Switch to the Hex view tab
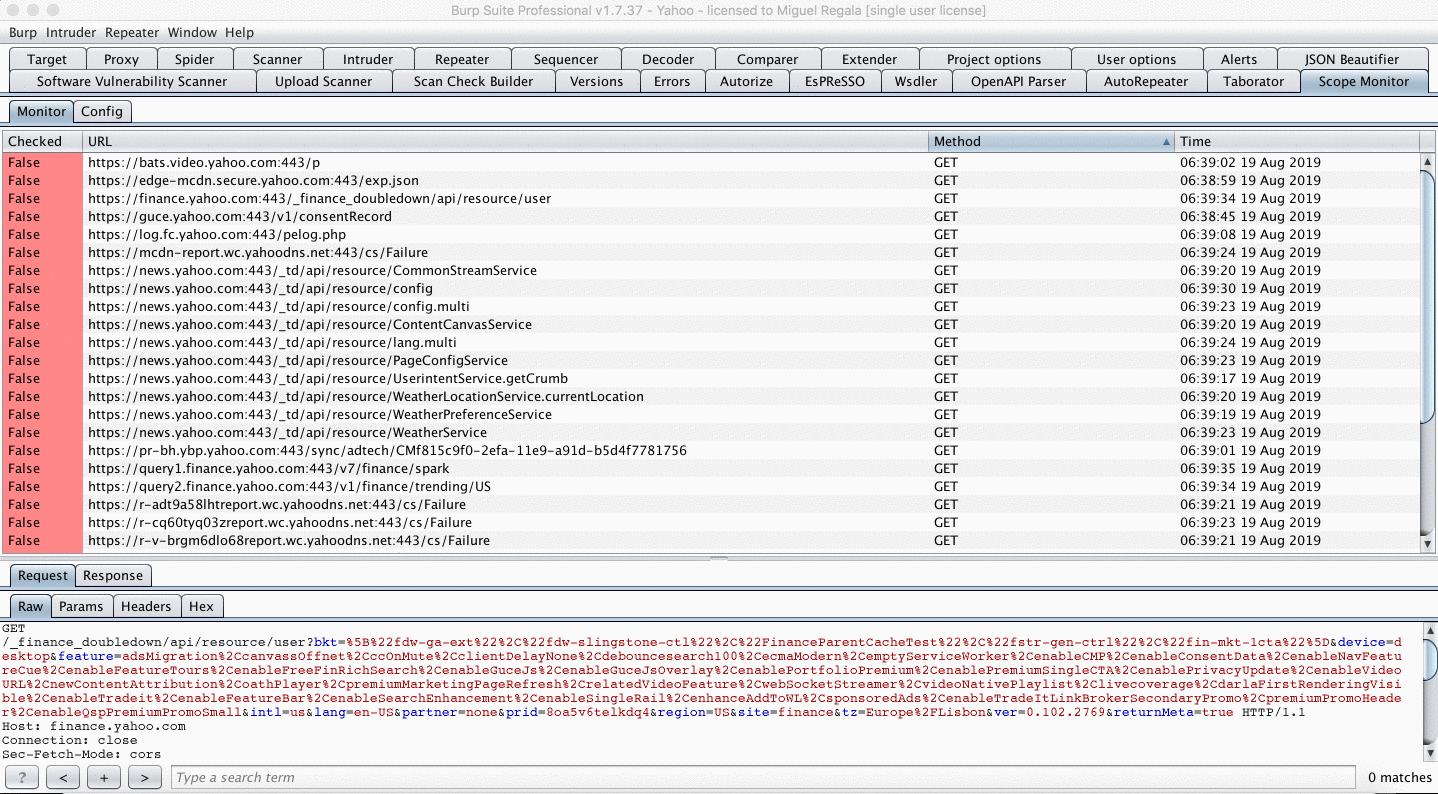This screenshot has width=1438, height=794. click(x=202, y=606)
